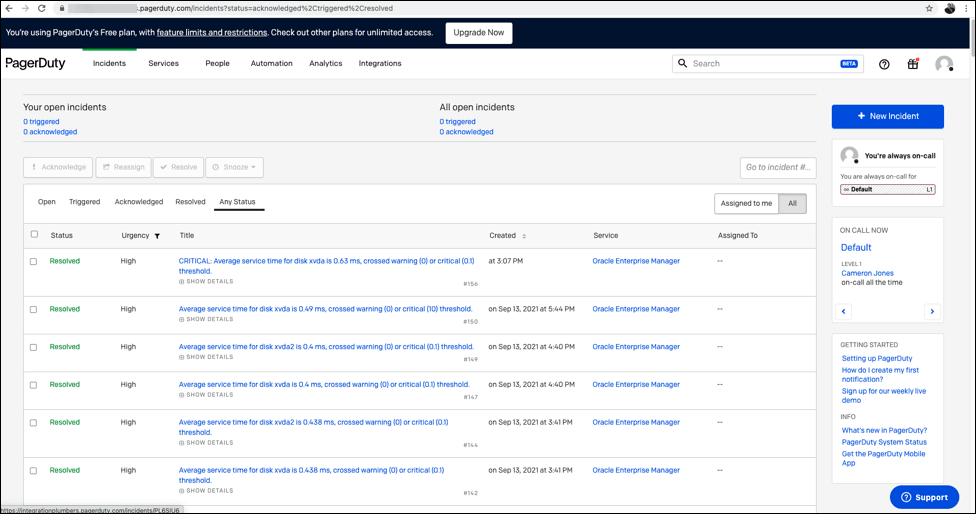The width and height of the screenshot is (976, 514).
Task: Open the CRITICAL incident #156 title
Action: click(326, 266)
